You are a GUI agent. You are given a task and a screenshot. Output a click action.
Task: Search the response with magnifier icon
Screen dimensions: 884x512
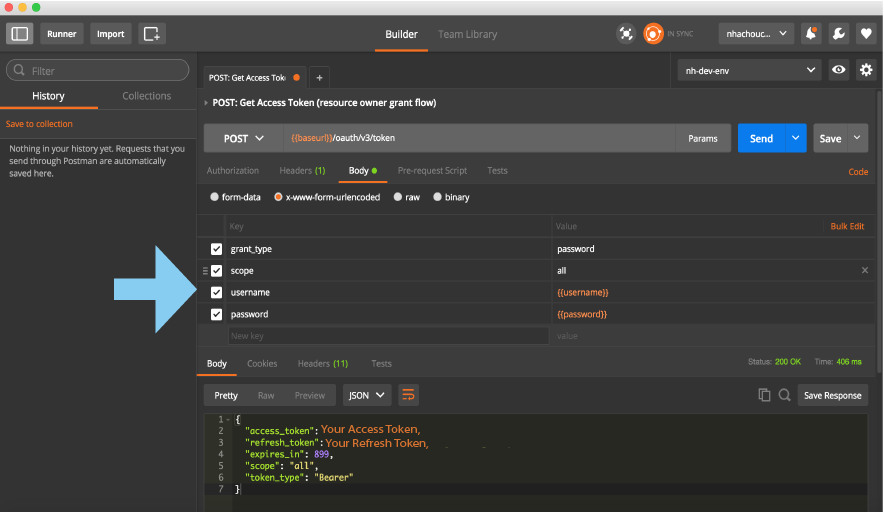(x=785, y=395)
